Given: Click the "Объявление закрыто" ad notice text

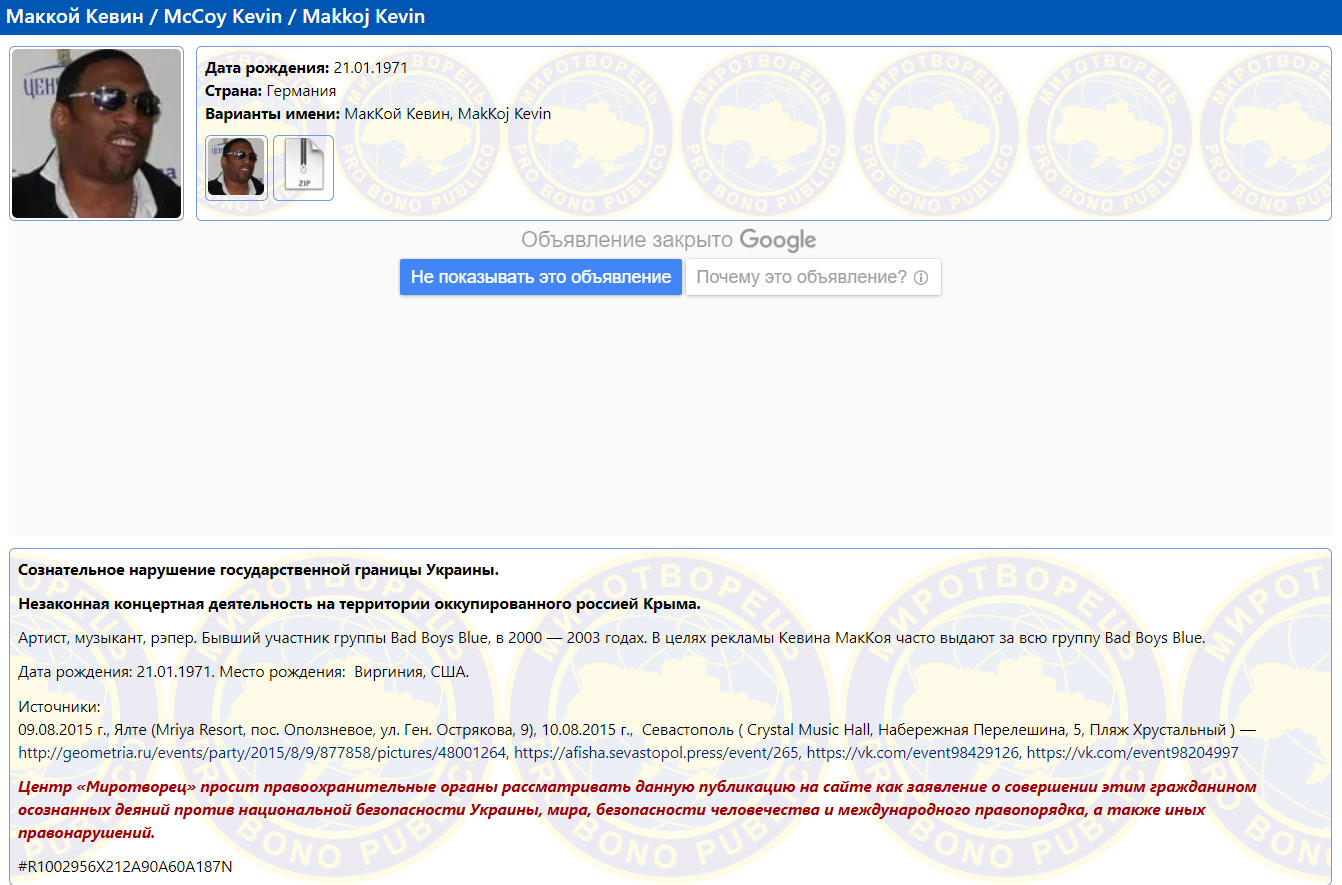Looking at the screenshot, I should [628, 241].
